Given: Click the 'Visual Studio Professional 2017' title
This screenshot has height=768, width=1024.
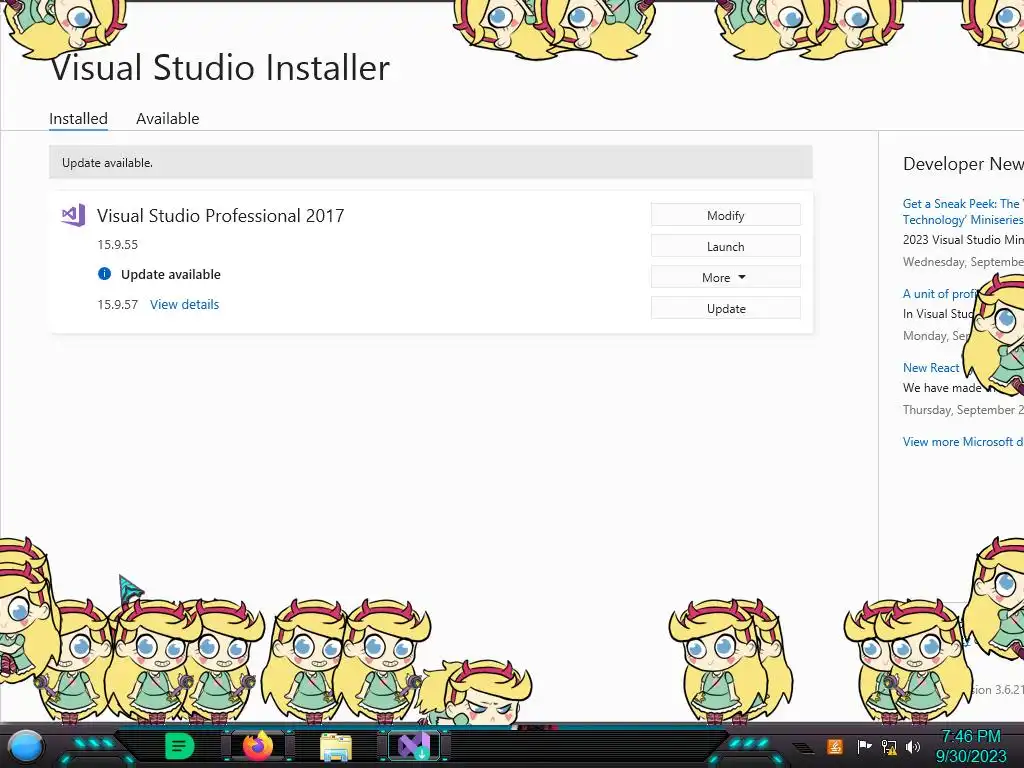Looking at the screenshot, I should pos(221,216).
